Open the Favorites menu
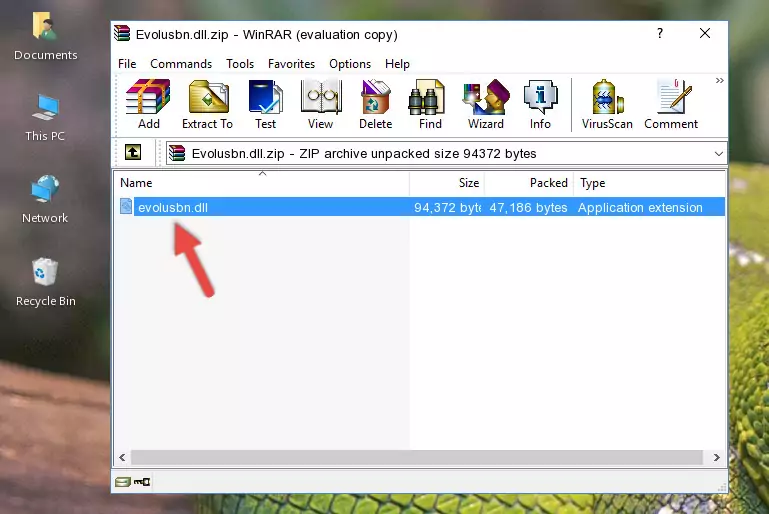The image size is (769, 514). tap(291, 64)
